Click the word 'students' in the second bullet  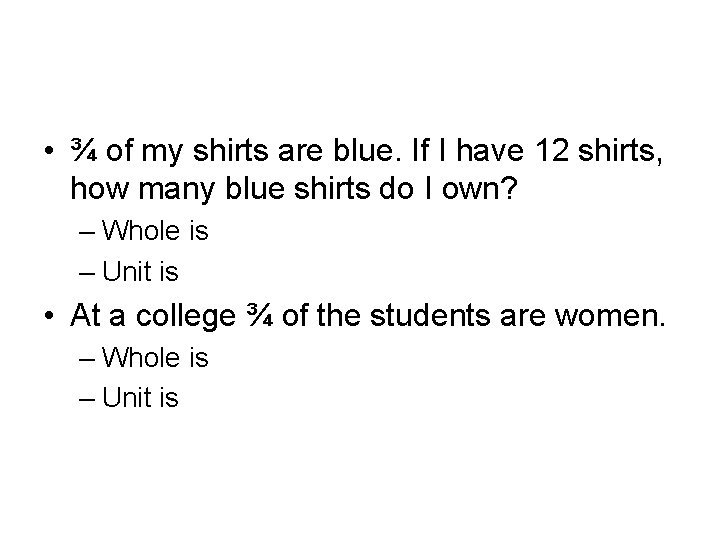[x=430, y=315]
